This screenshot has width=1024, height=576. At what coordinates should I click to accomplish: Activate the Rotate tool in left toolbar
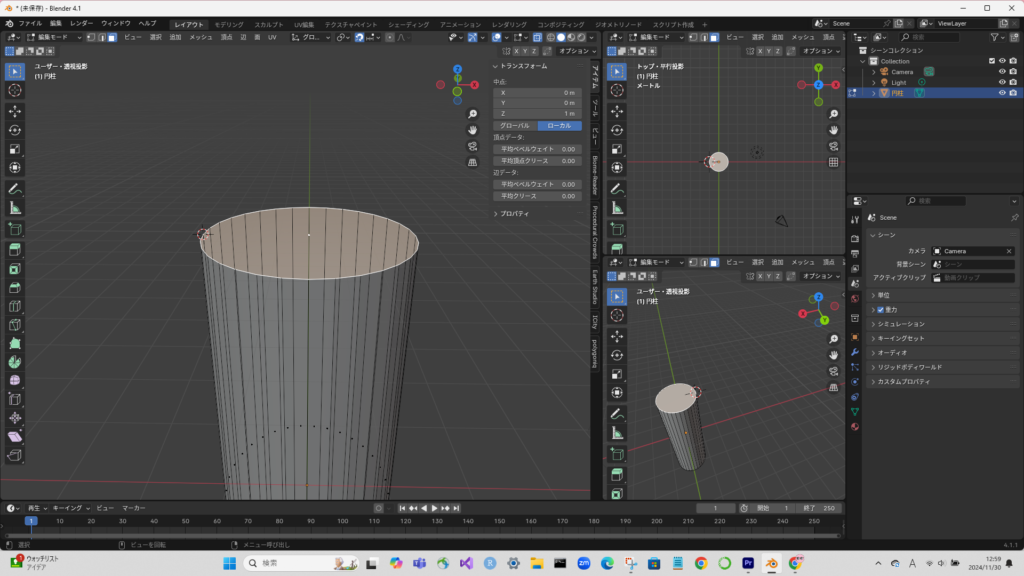[15, 129]
